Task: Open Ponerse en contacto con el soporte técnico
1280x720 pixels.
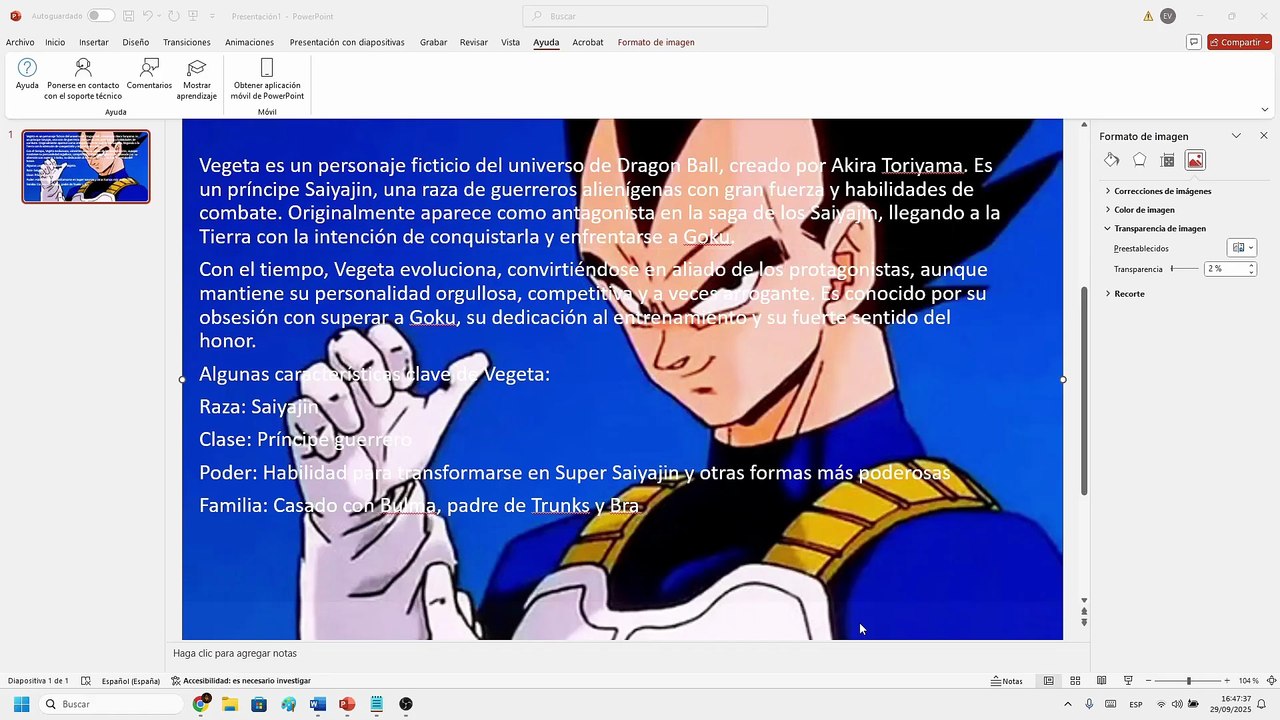Action: click(x=83, y=78)
